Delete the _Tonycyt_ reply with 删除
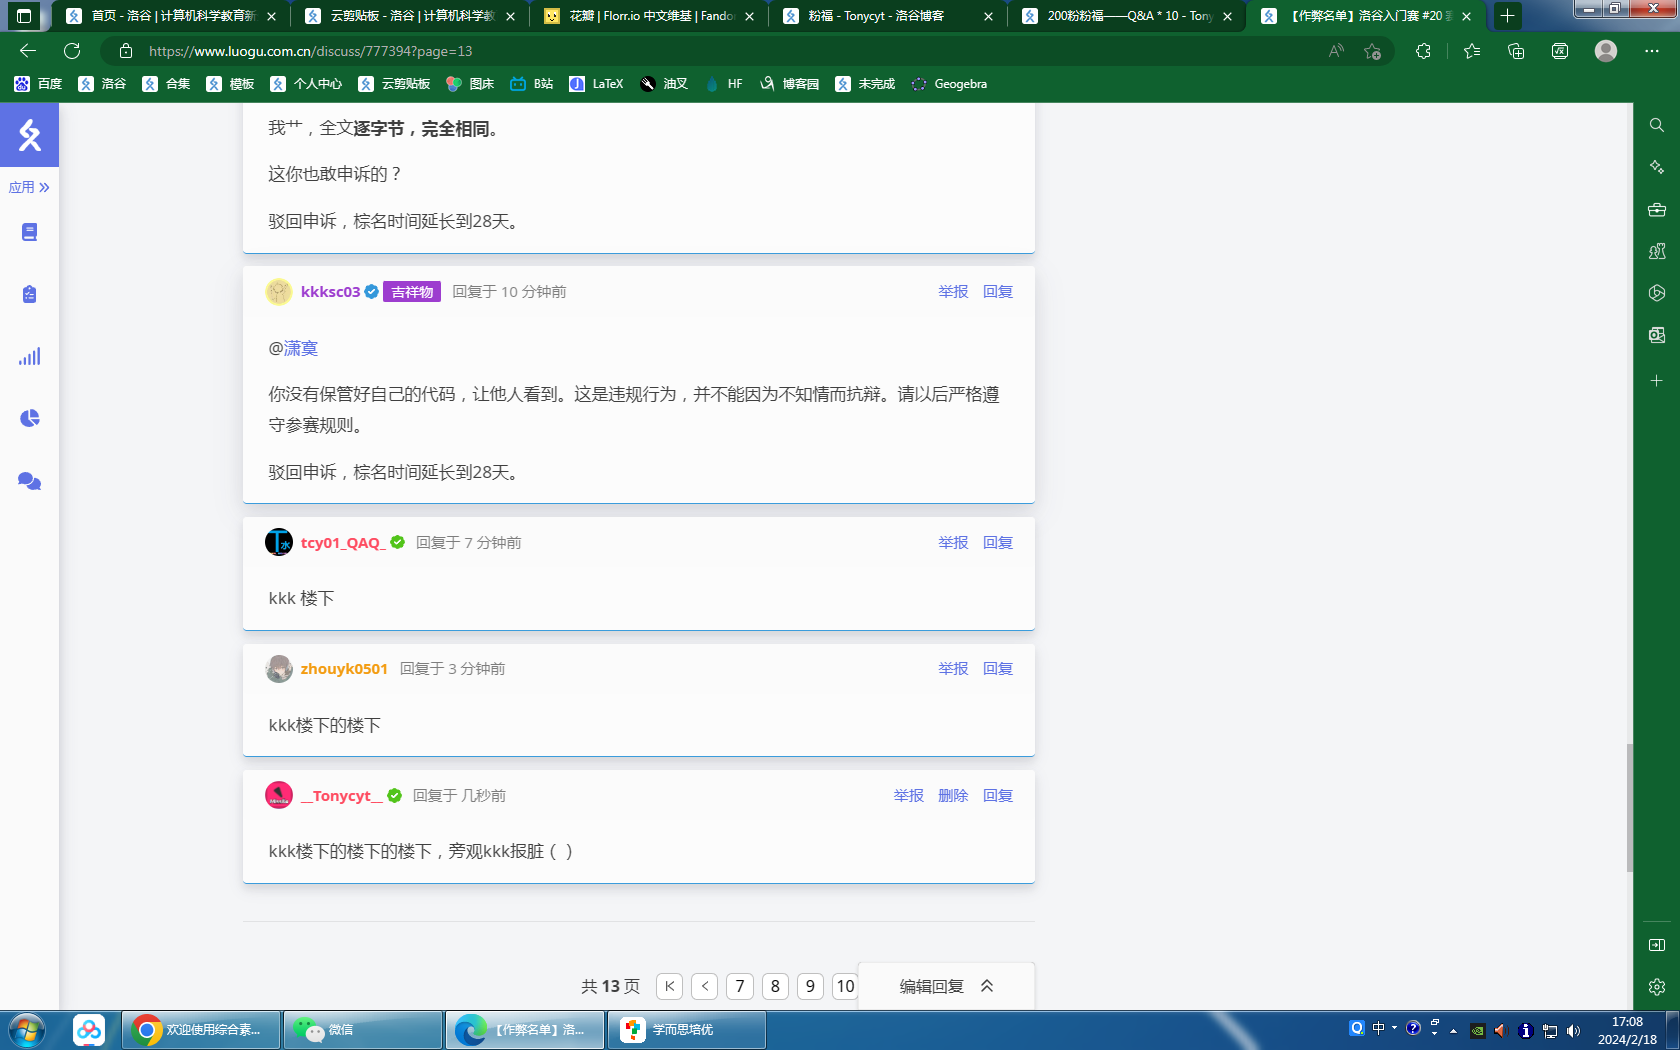Screen dimensions: 1680x1050 953,795
